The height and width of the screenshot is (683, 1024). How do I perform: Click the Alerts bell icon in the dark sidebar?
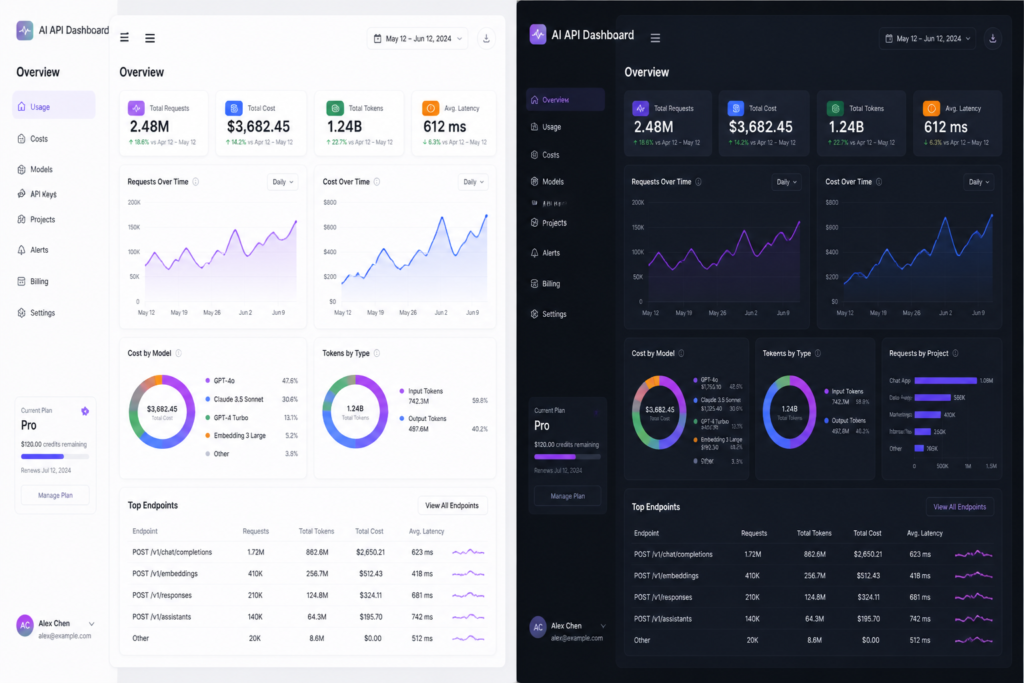535,253
